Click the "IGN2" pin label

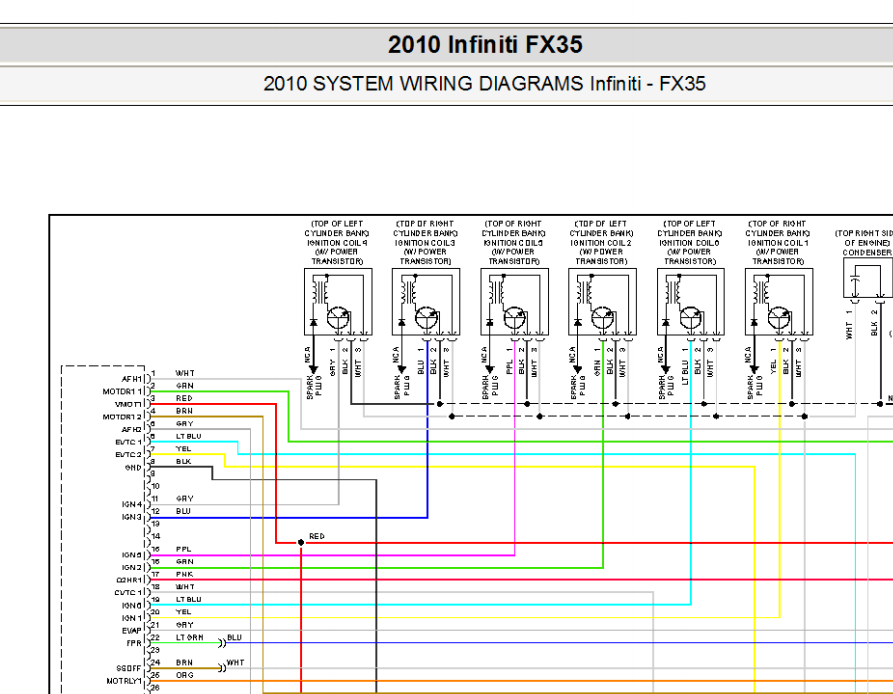tap(132, 568)
